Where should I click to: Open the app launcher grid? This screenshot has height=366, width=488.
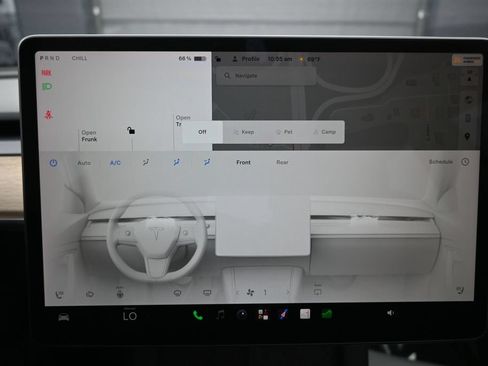[263, 314]
